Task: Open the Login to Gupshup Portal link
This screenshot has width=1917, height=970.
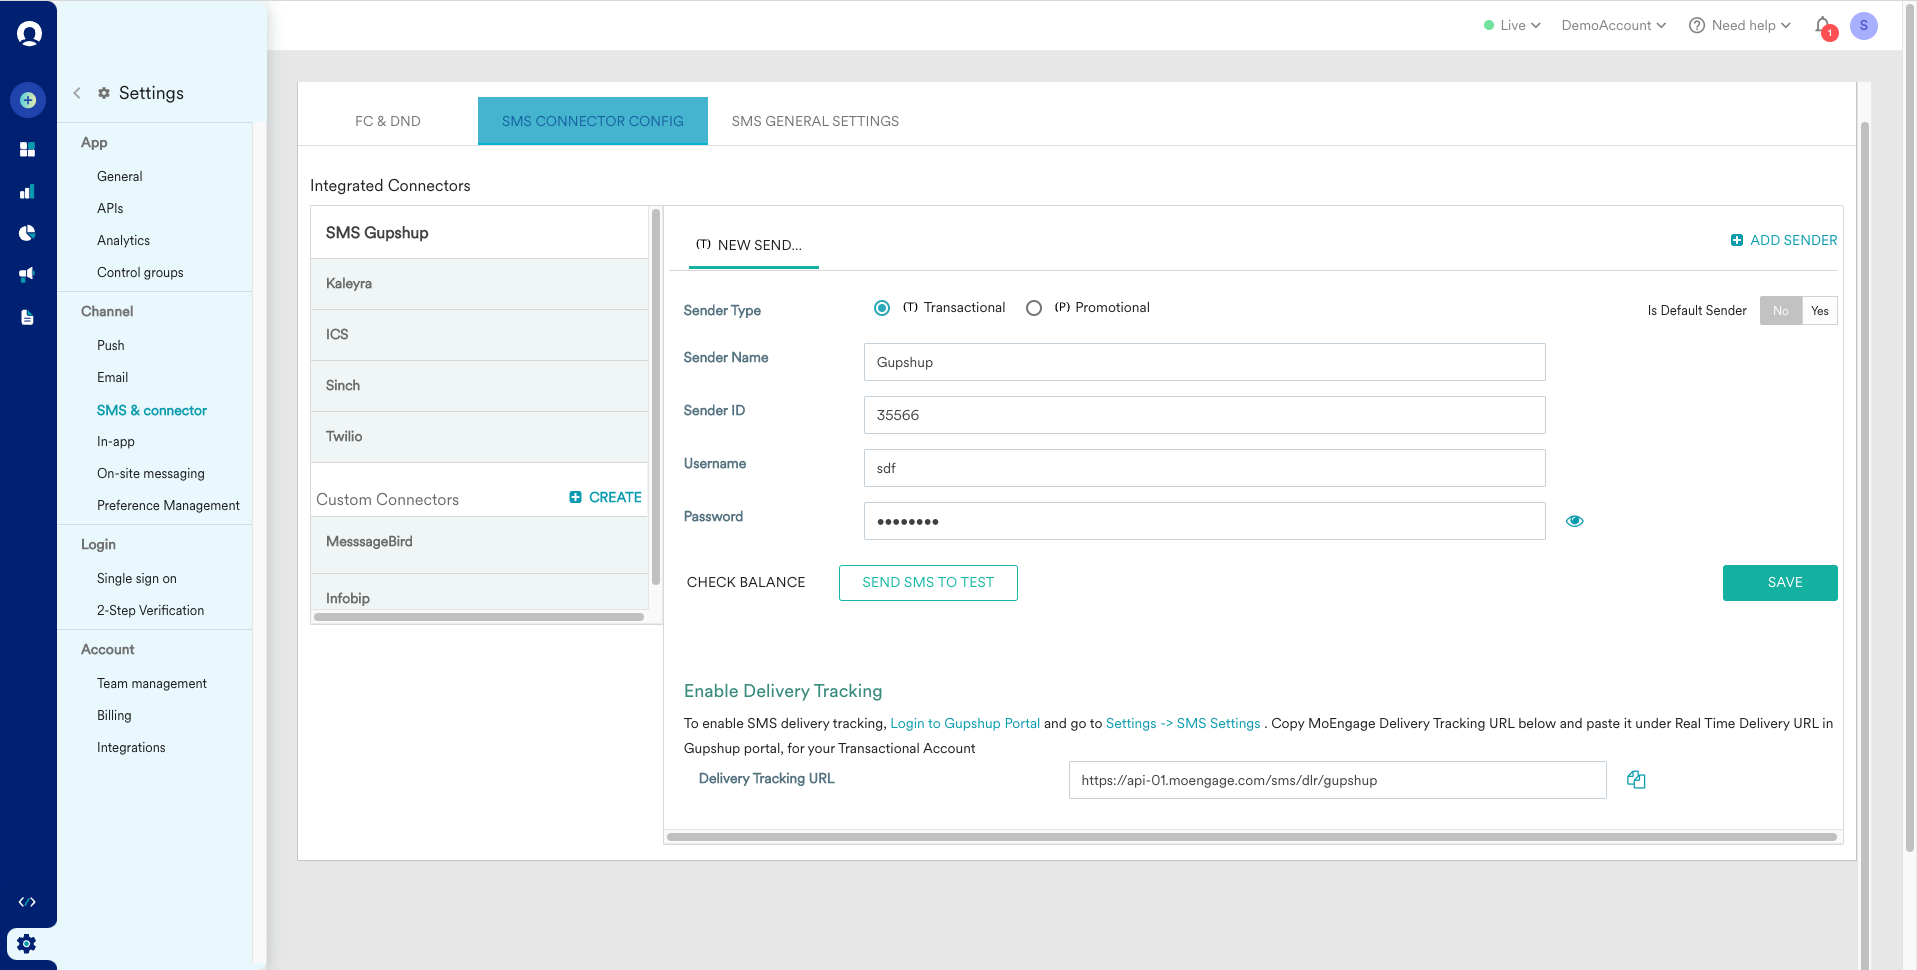Action: tap(965, 723)
